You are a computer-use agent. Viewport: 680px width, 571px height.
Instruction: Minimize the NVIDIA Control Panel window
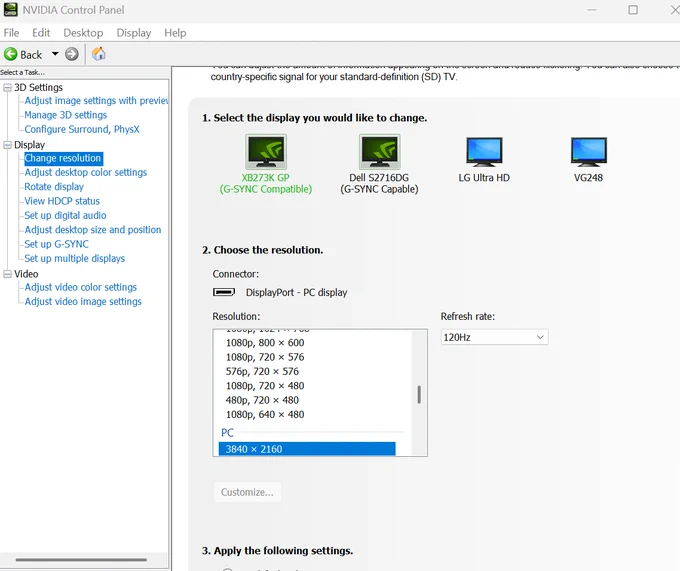(592, 10)
